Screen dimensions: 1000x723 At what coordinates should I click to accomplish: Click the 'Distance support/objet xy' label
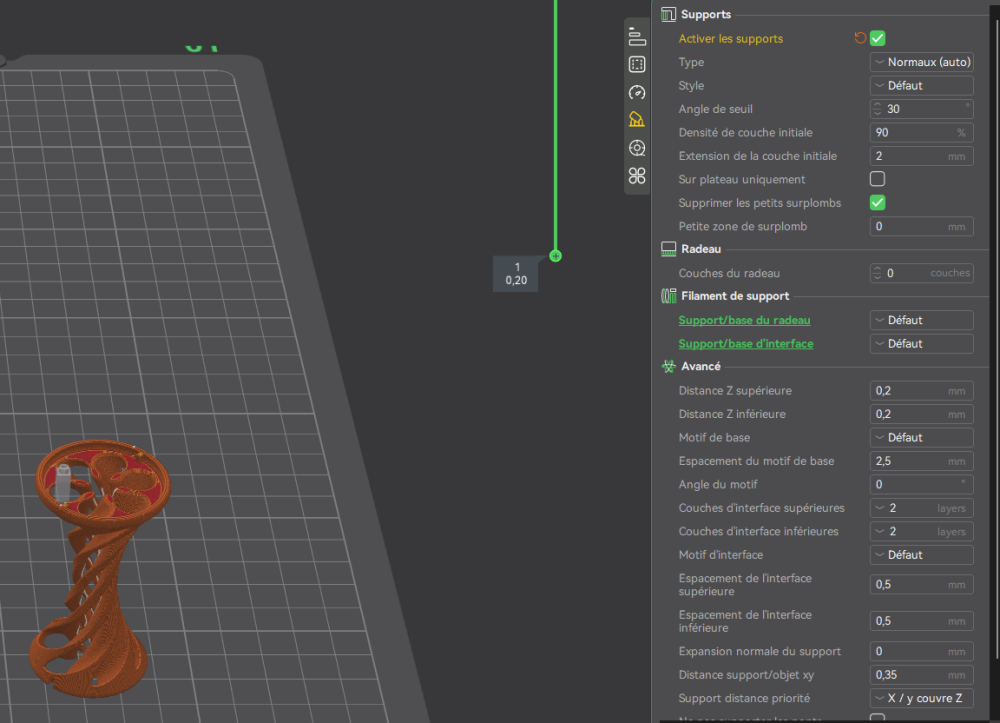[746, 675]
